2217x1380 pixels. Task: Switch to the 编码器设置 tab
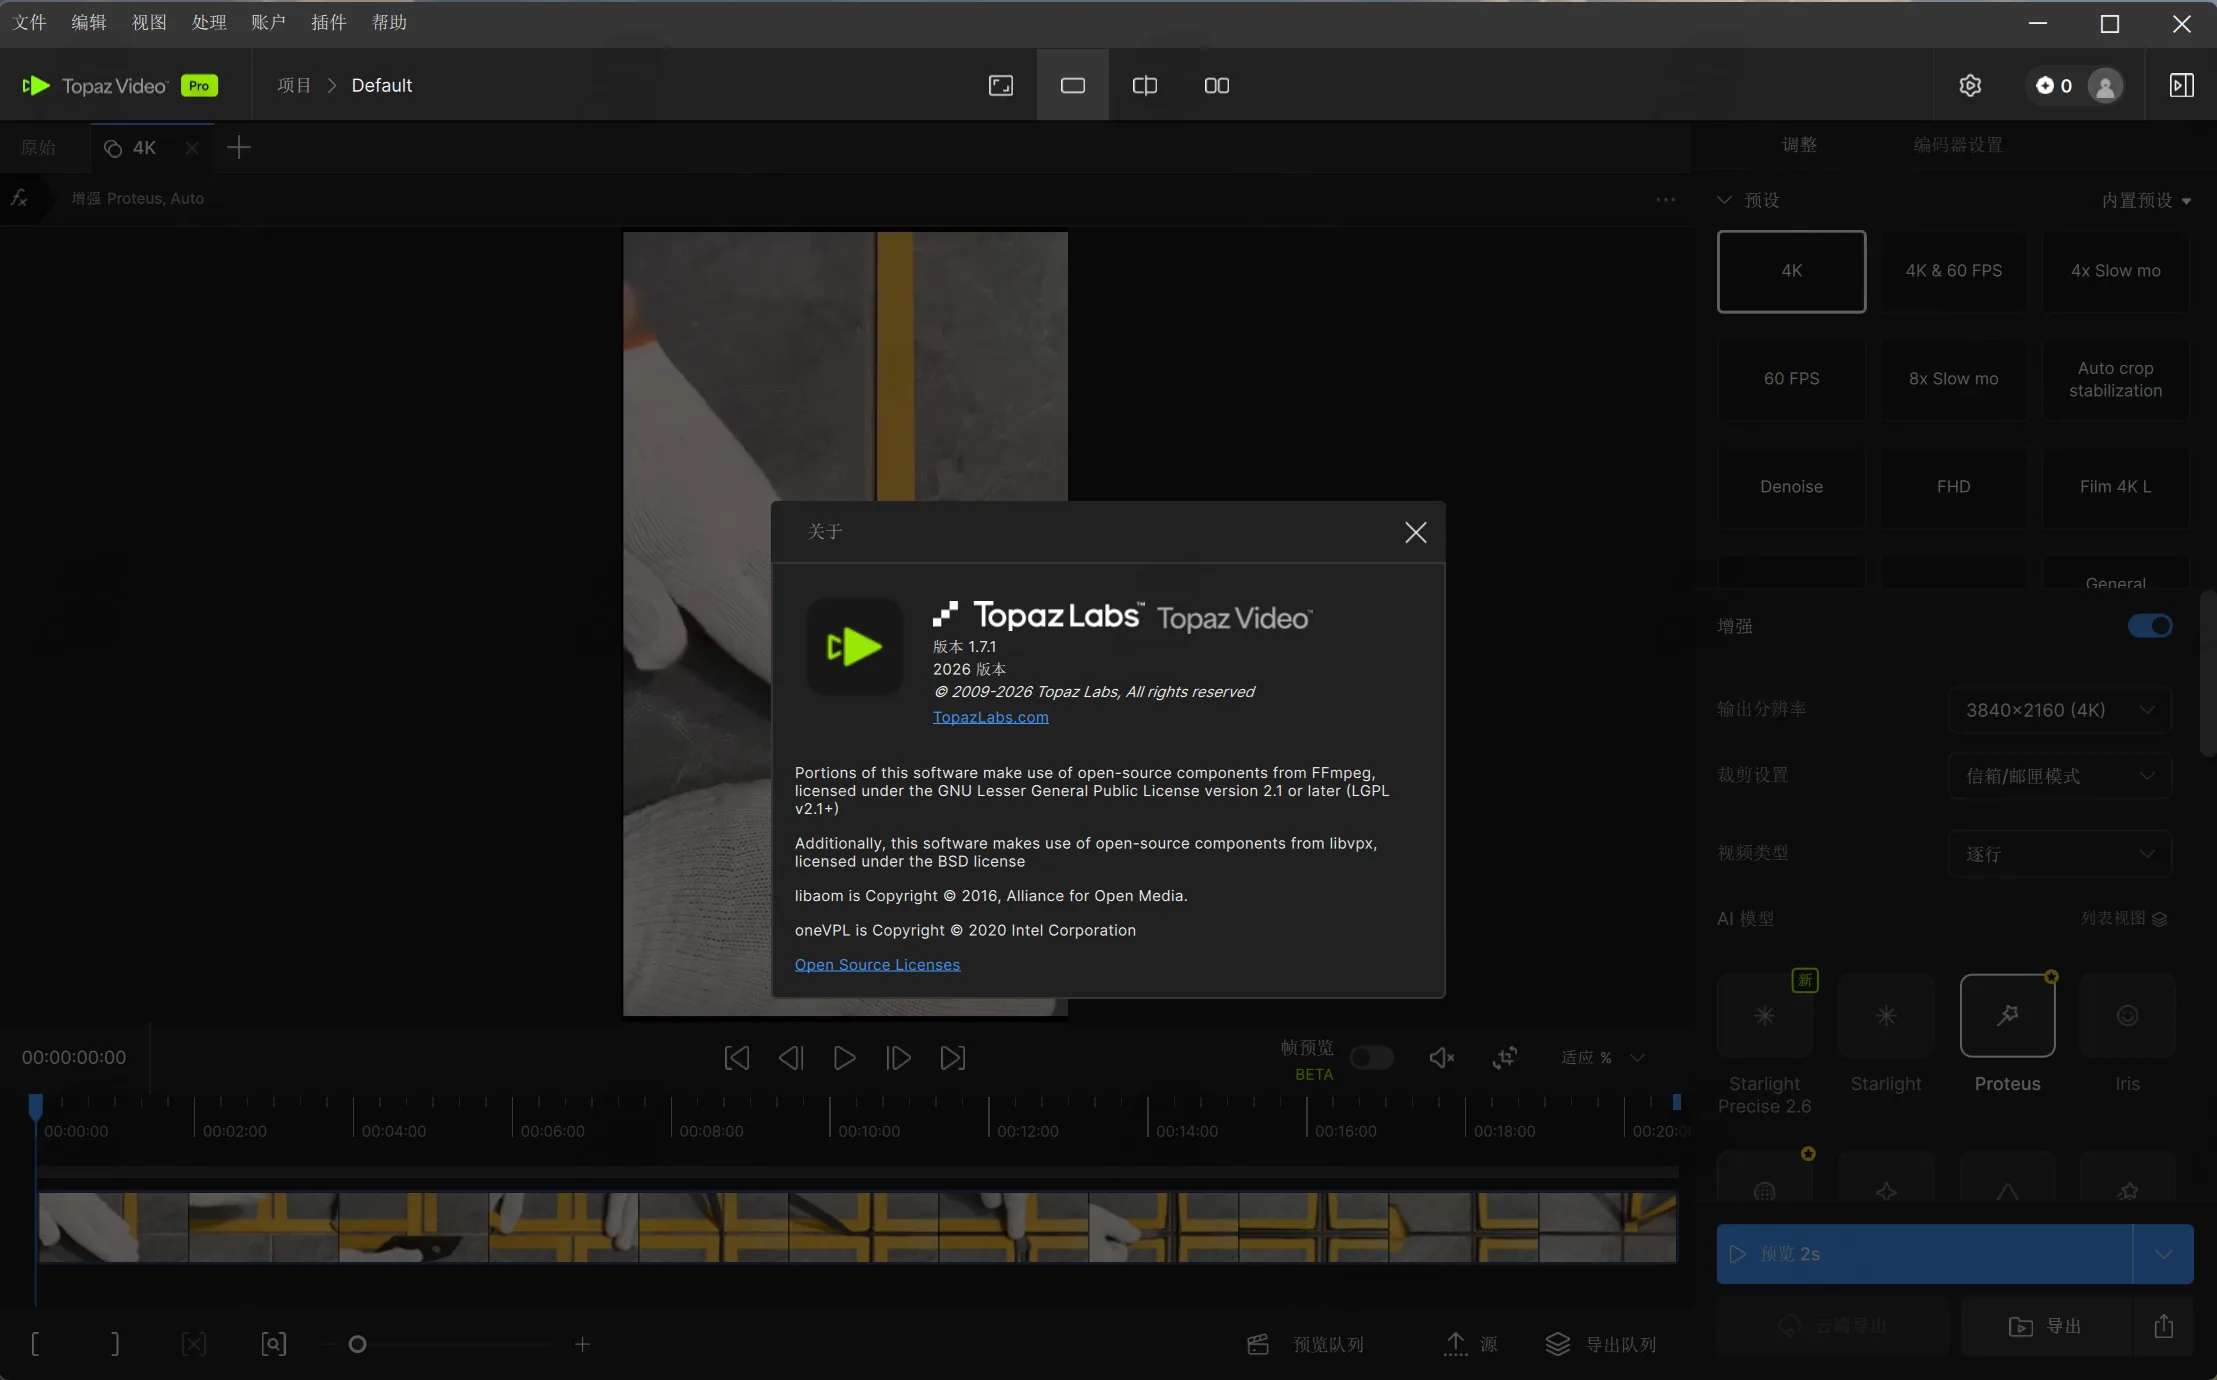[1957, 145]
